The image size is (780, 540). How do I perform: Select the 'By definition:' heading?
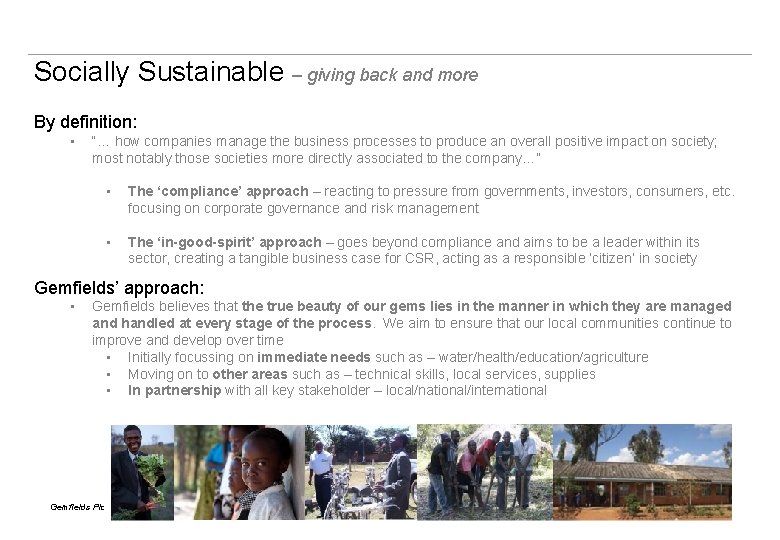click(x=85, y=122)
